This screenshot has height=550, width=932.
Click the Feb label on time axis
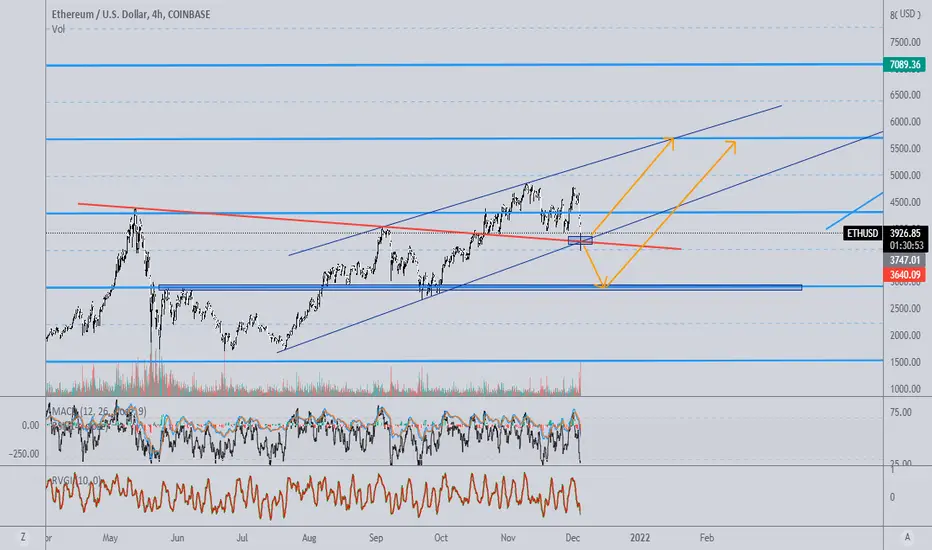tap(706, 538)
